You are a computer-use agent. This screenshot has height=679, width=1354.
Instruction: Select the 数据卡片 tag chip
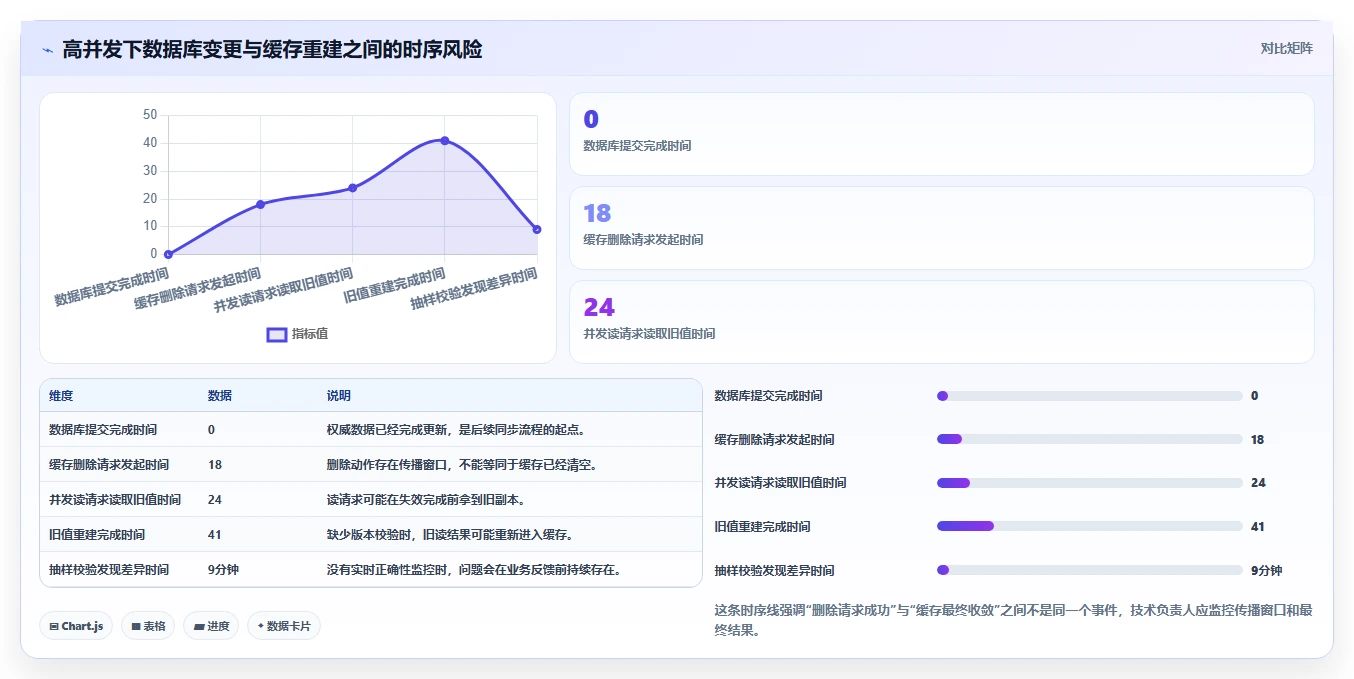284,626
